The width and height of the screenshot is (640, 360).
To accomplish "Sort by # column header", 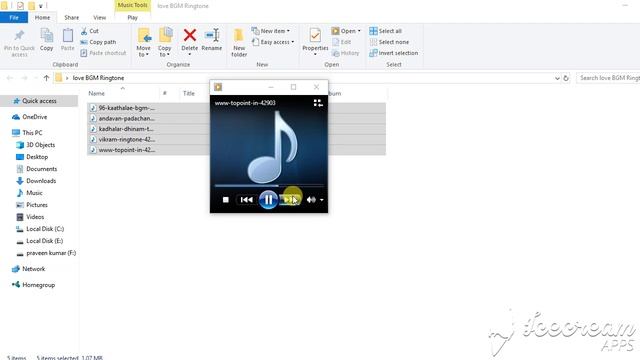I will pyautogui.click(x=165, y=93).
